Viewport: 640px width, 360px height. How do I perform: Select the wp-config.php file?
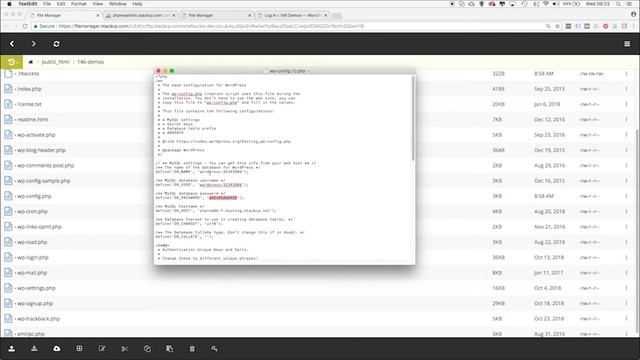click(34, 196)
